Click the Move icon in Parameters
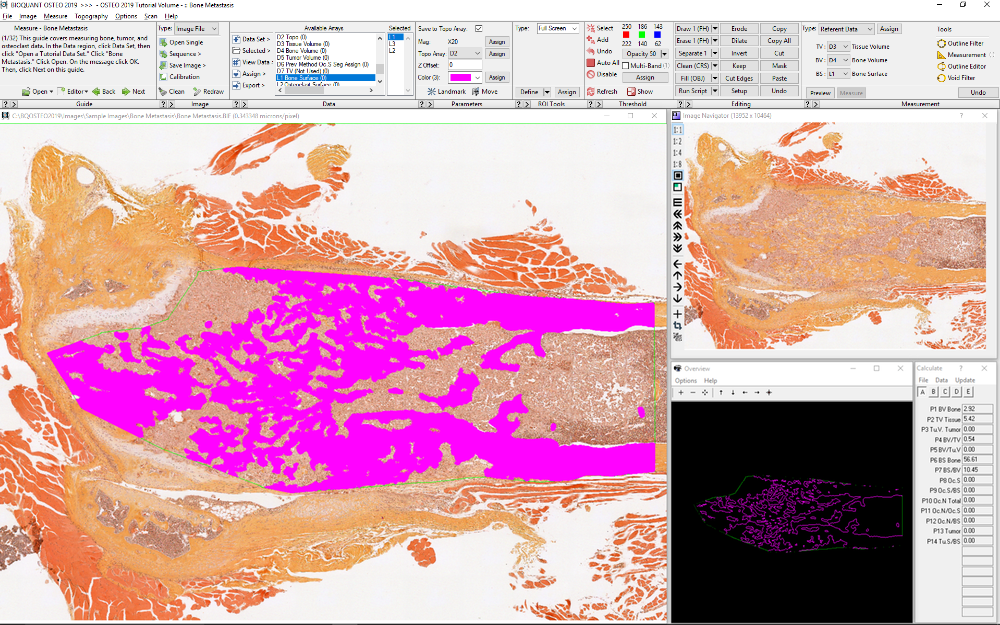This screenshot has width=1000, height=625. [476, 92]
